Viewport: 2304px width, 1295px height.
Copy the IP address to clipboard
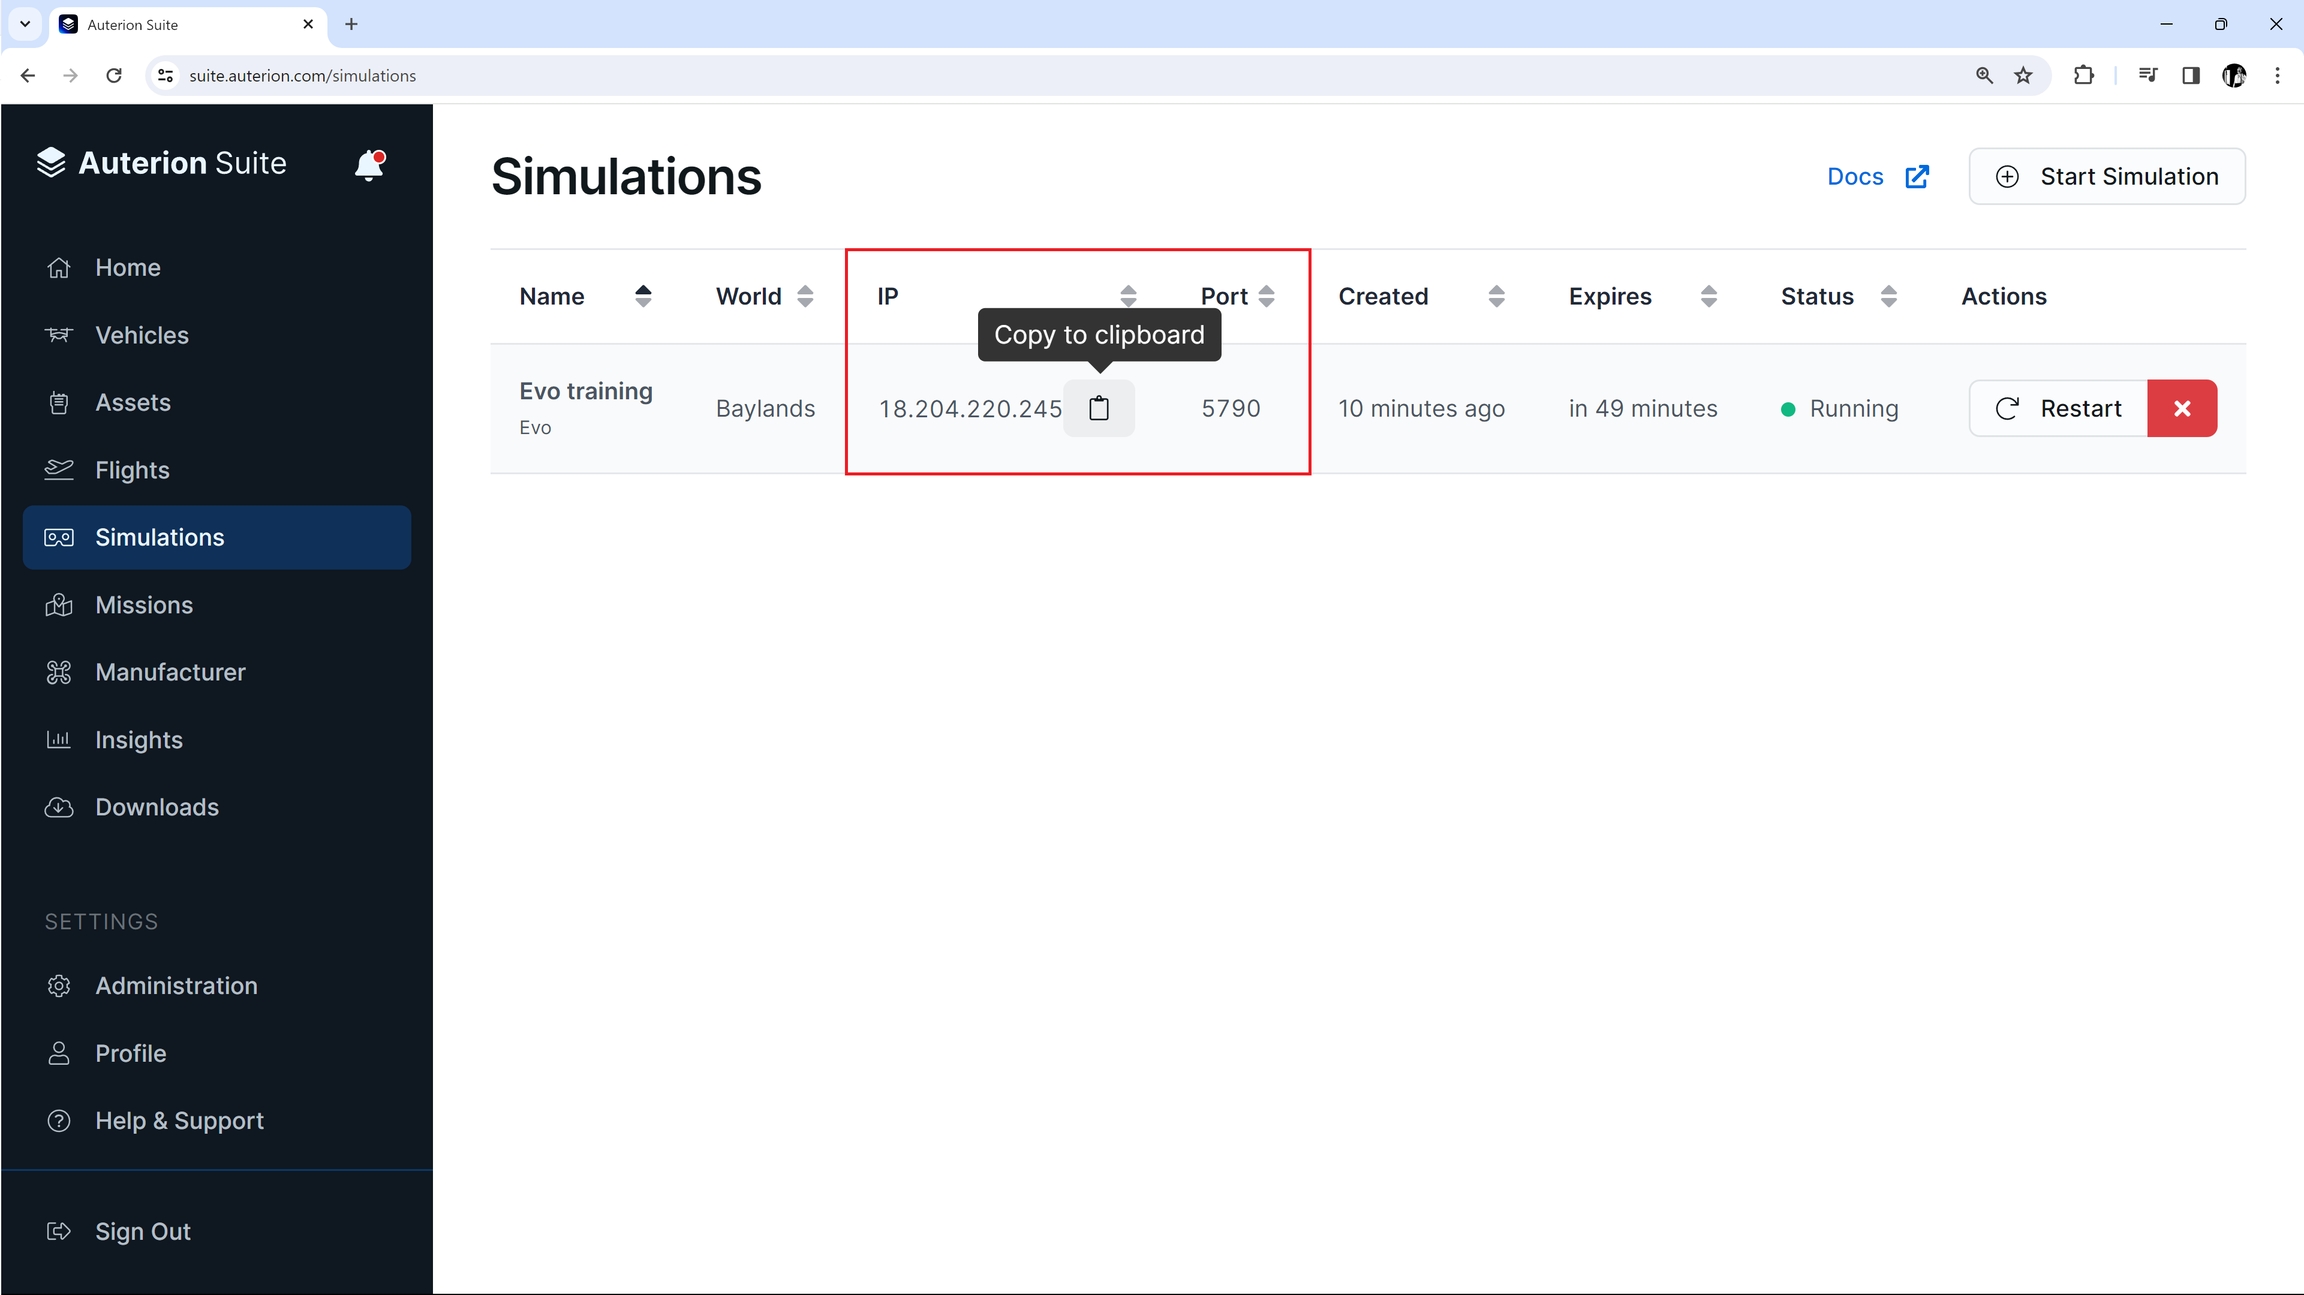pyautogui.click(x=1098, y=408)
